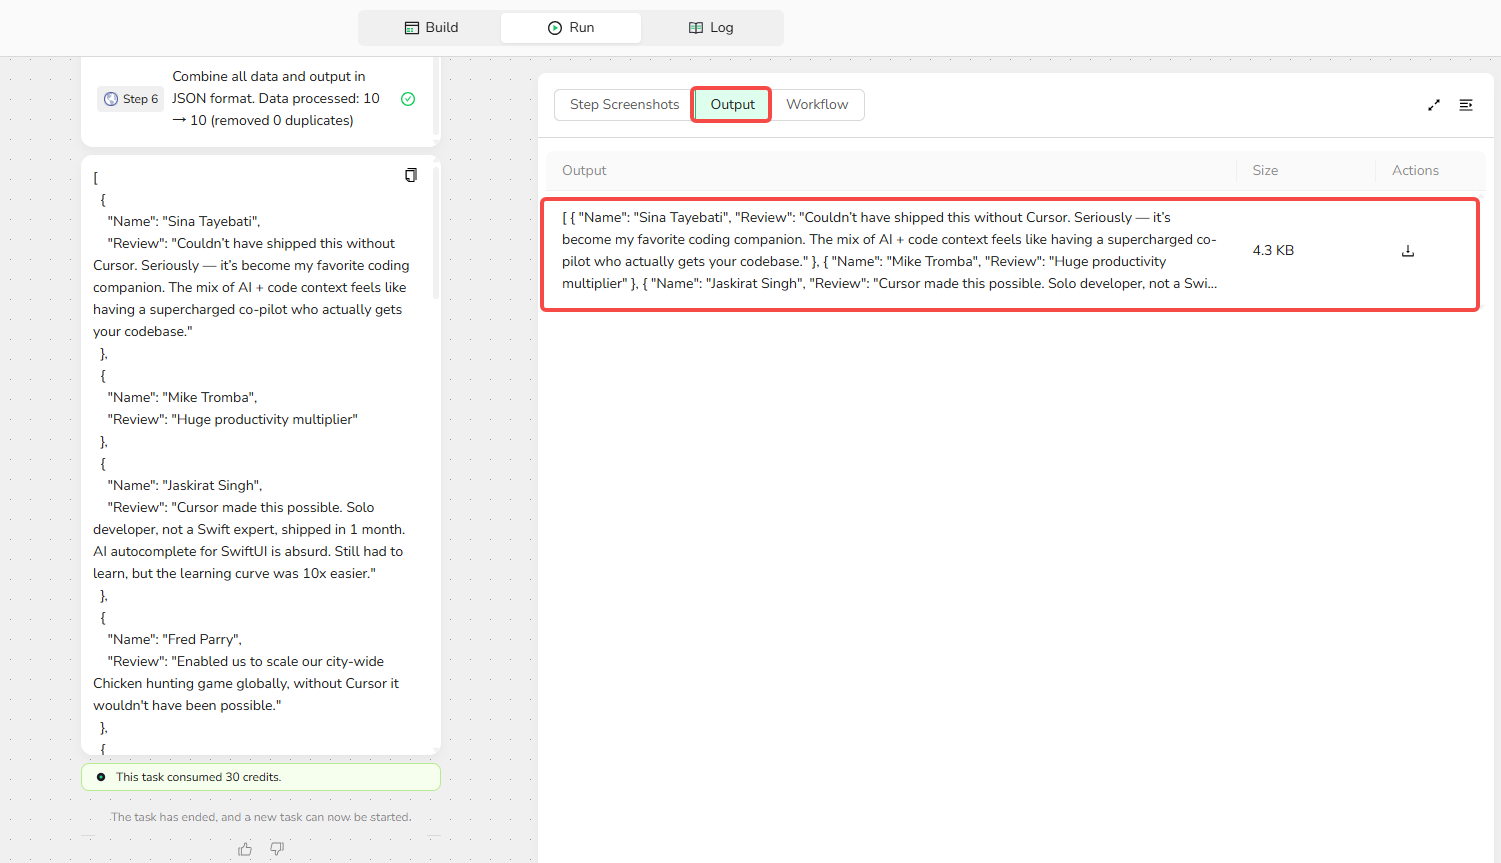This screenshot has width=1501, height=863.
Task: View the Log tab
Action: pyautogui.click(x=711, y=28)
